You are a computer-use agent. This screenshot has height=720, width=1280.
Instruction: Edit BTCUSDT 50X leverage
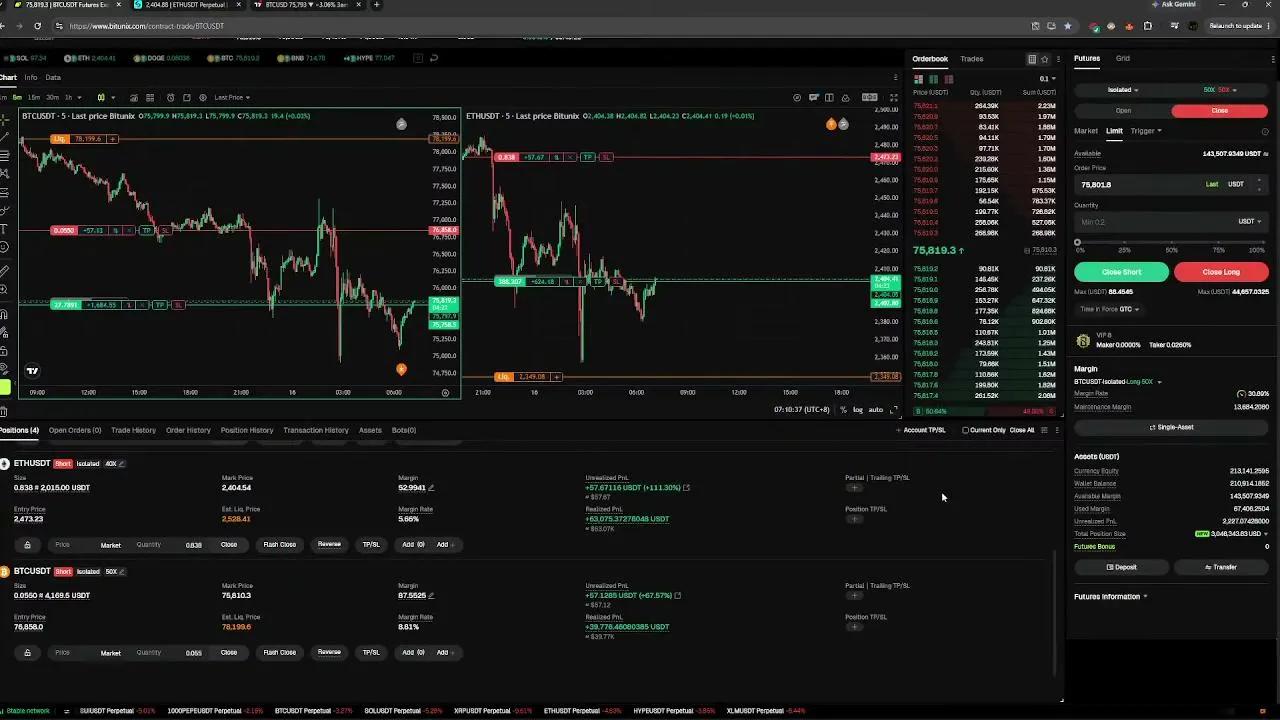point(113,572)
